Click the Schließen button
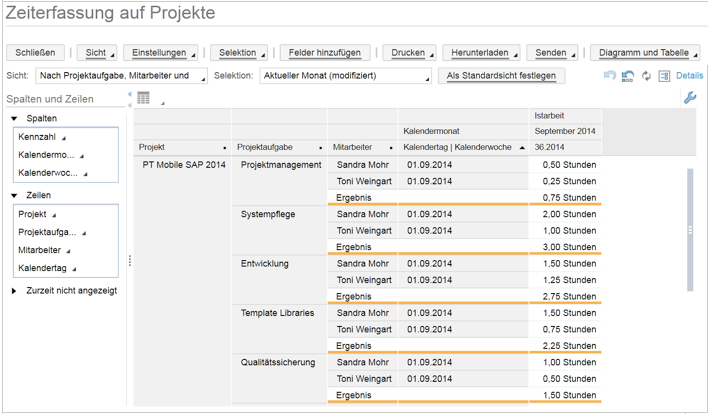The image size is (708, 414). 35,52
